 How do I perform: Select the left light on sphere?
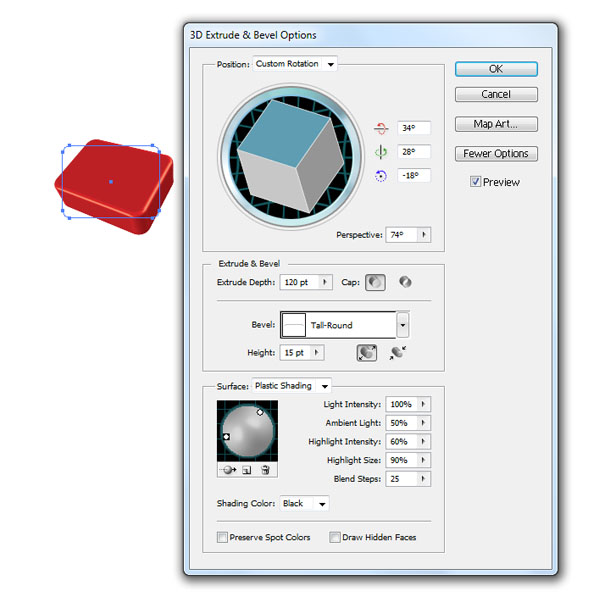(x=226, y=437)
